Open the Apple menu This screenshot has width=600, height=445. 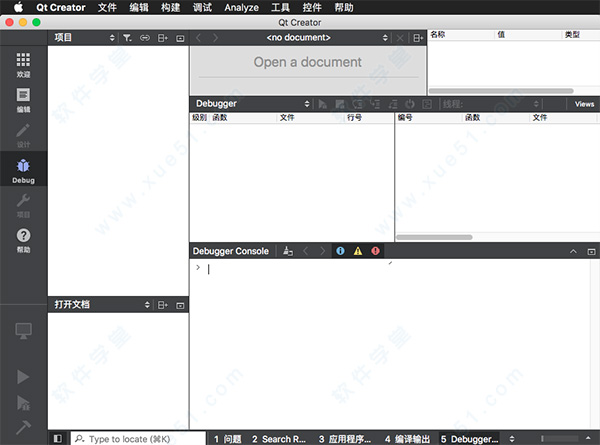(x=18, y=7)
